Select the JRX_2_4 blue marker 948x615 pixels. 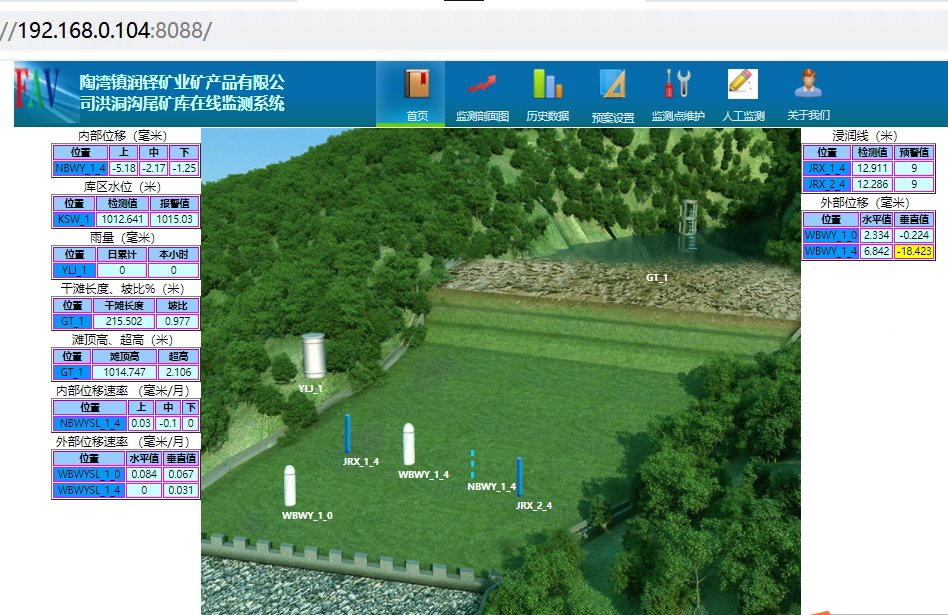tap(521, 475)
